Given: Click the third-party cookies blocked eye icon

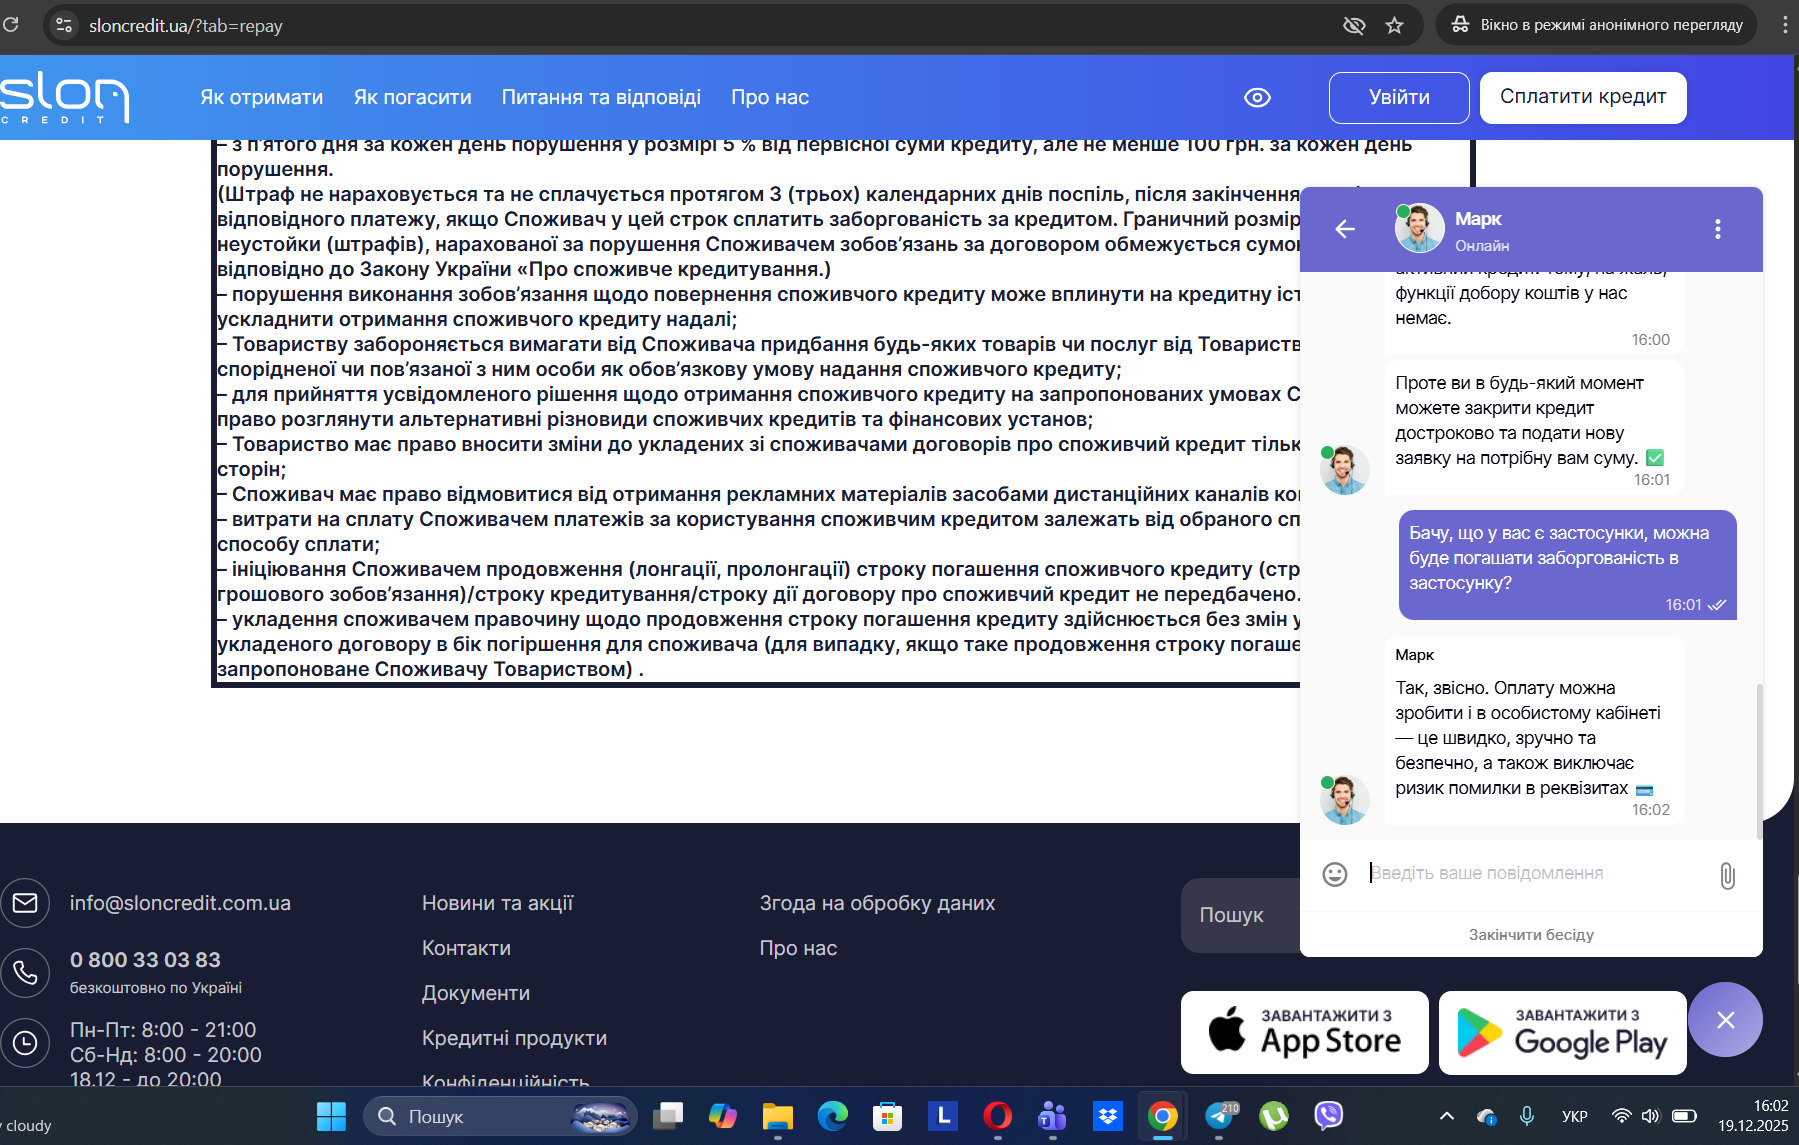Looking at the screenshot, I should click(x=1354, y=25).
